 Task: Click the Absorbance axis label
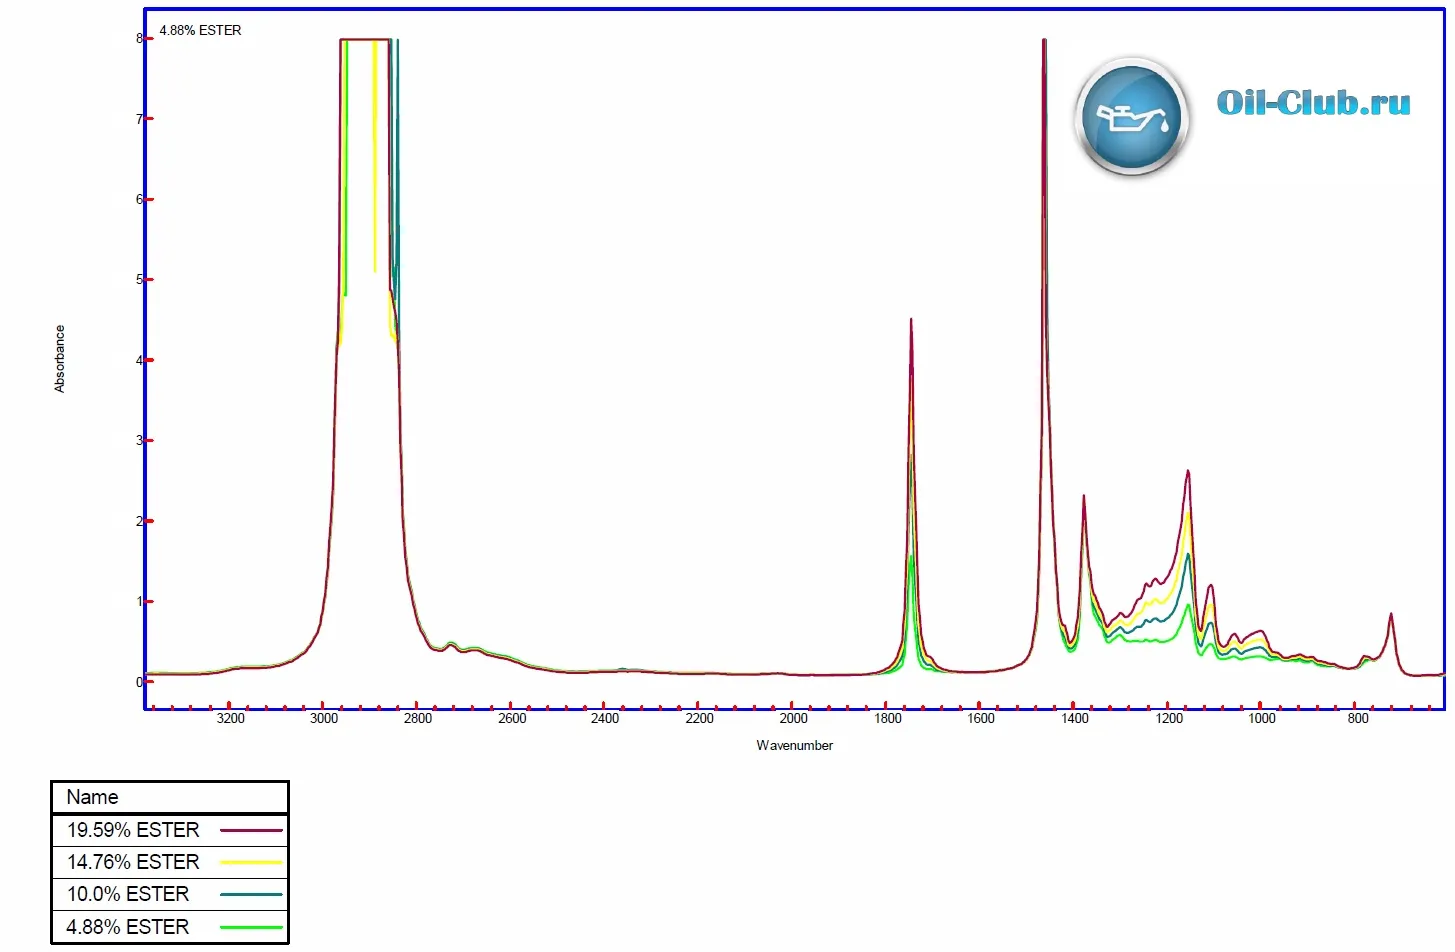point(59,359)
